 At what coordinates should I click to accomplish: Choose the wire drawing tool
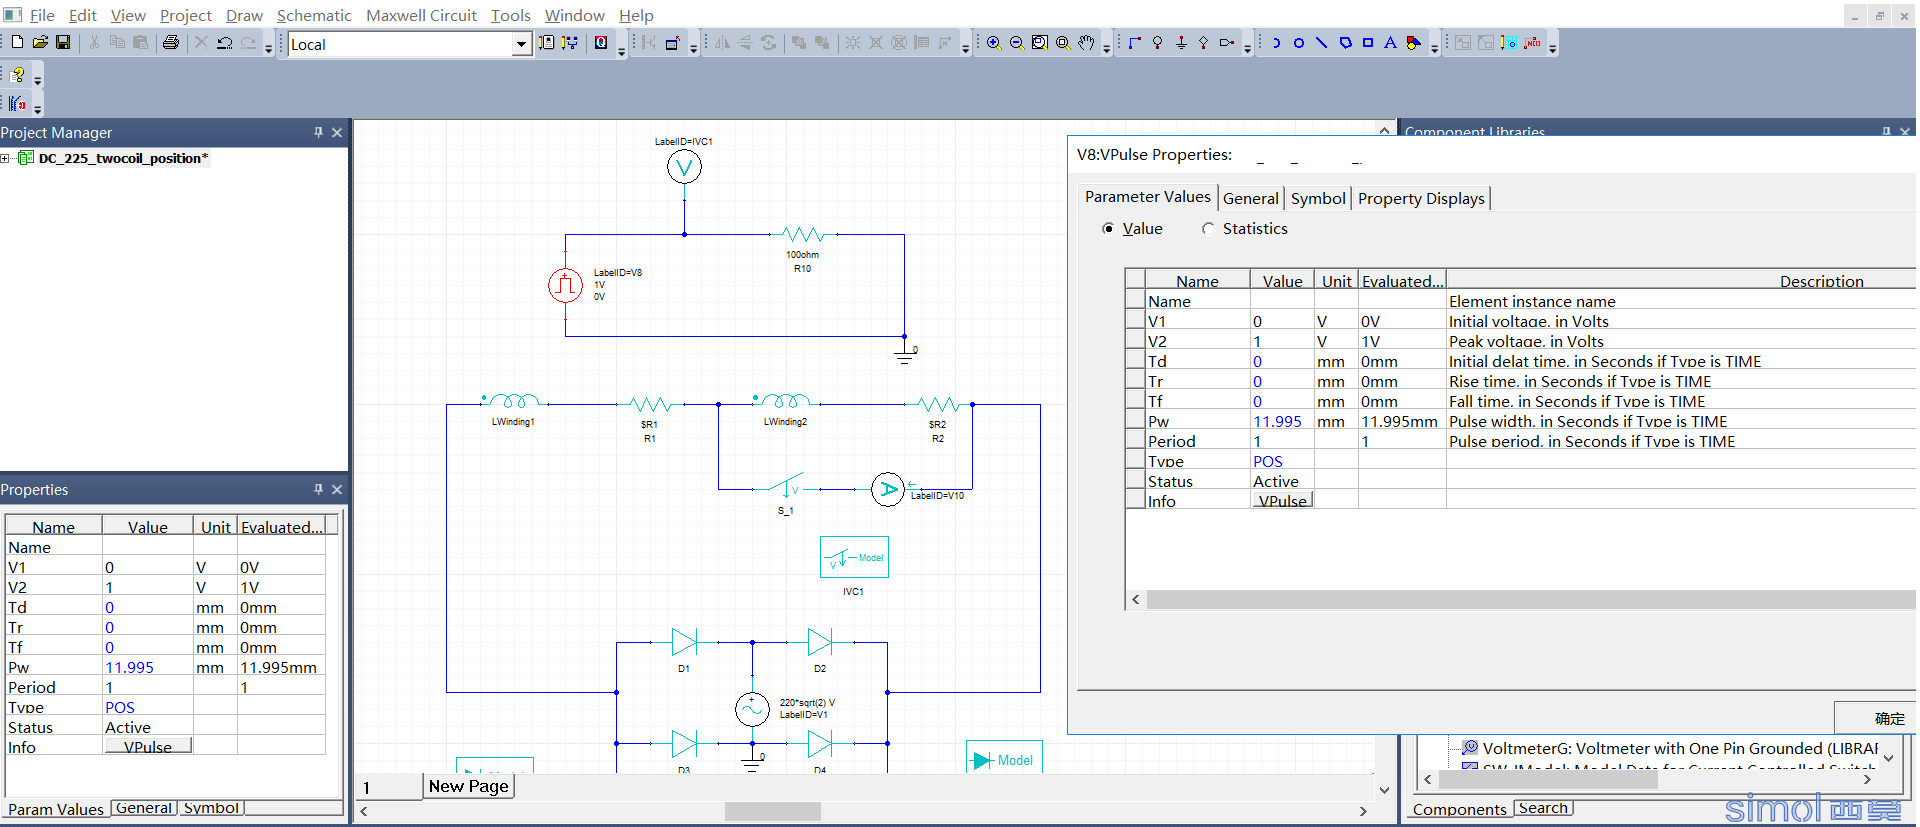tap(1134, 42)
